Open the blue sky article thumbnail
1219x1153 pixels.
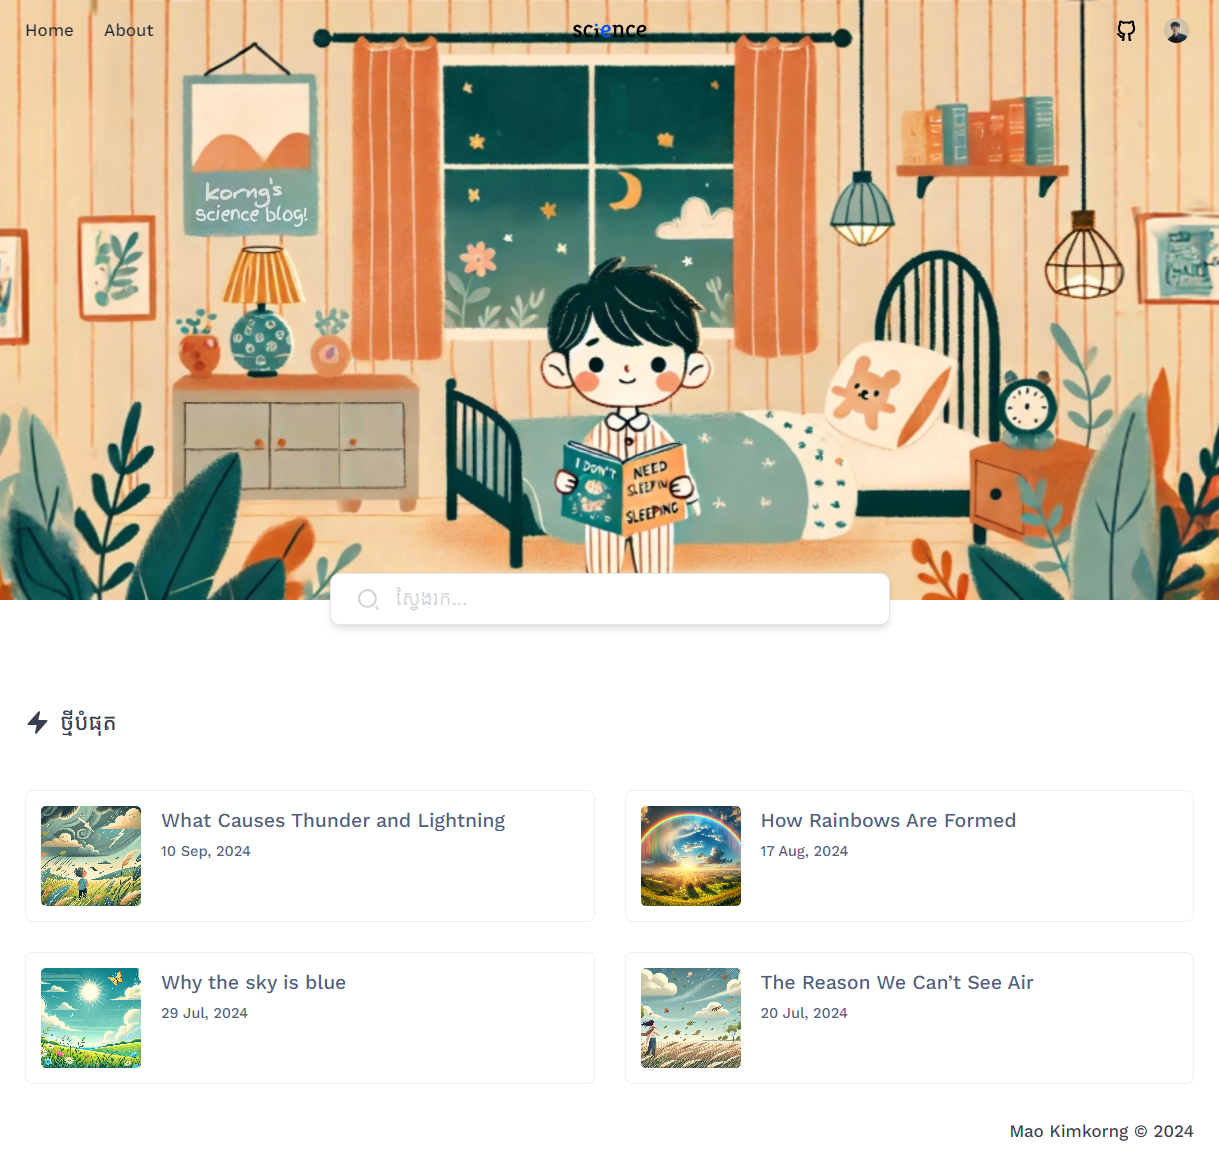(91, 1018)
